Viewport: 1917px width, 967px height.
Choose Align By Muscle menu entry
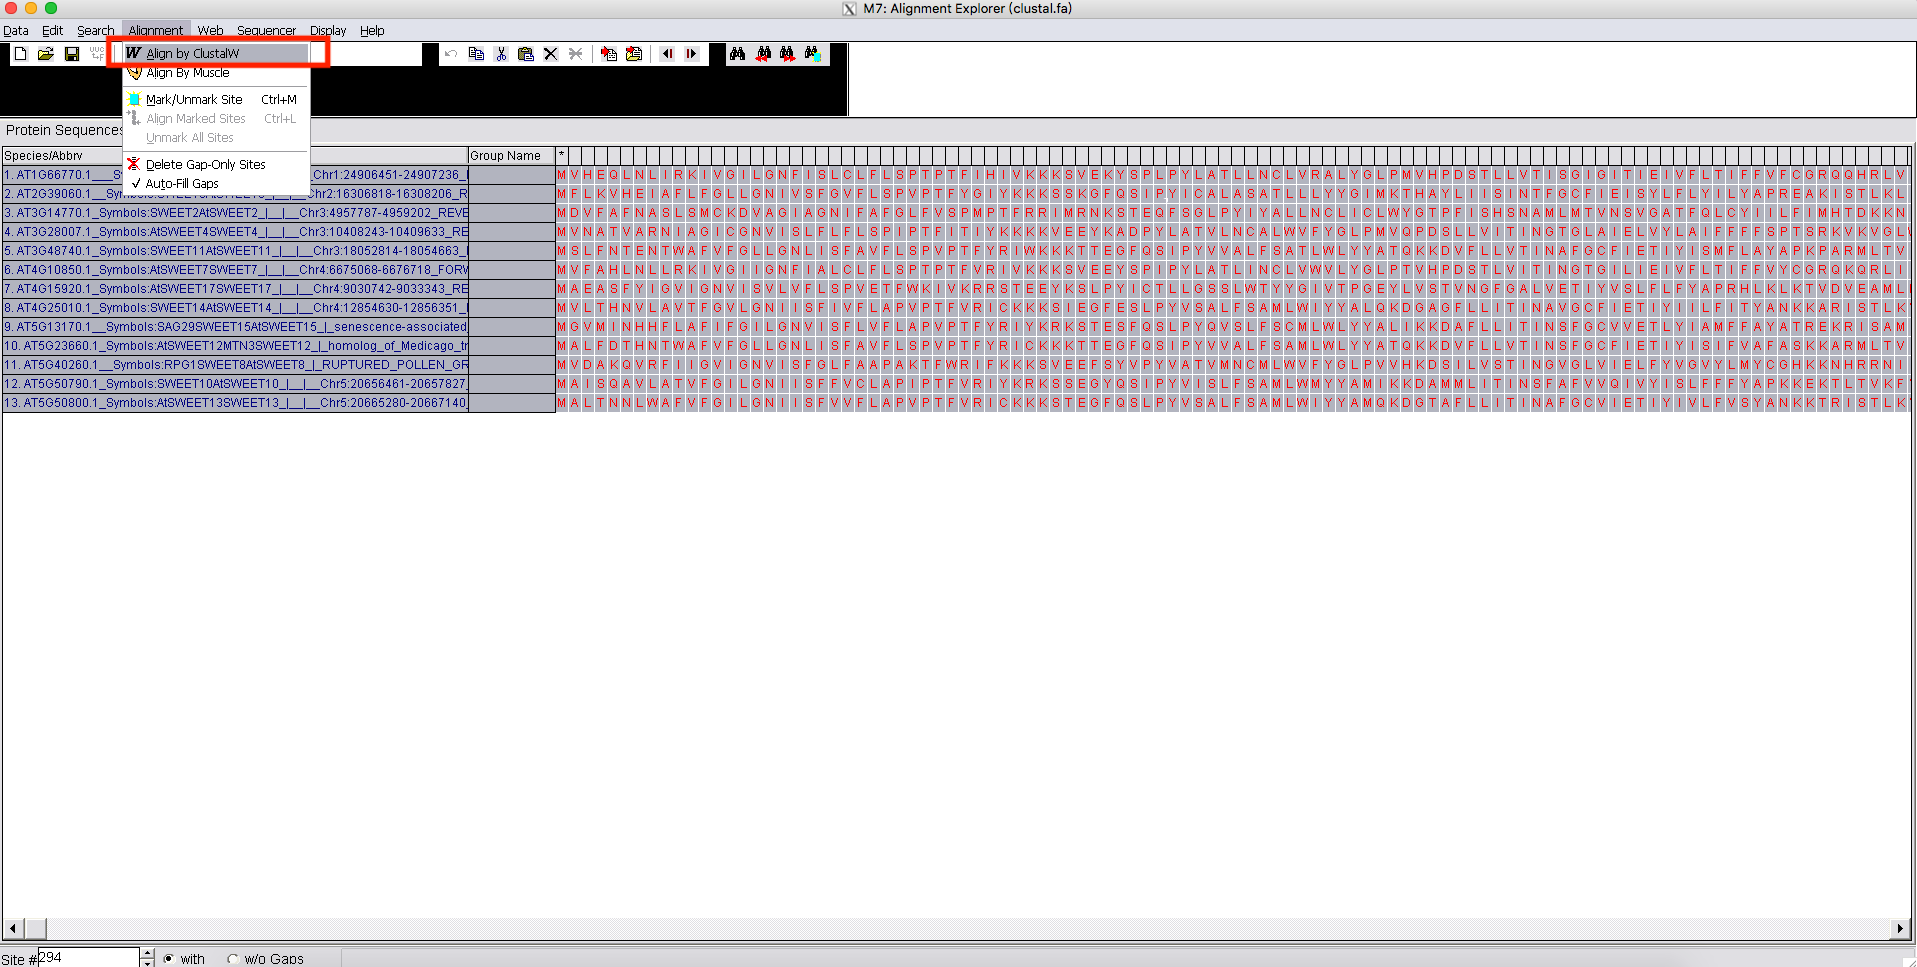(188, 73)
